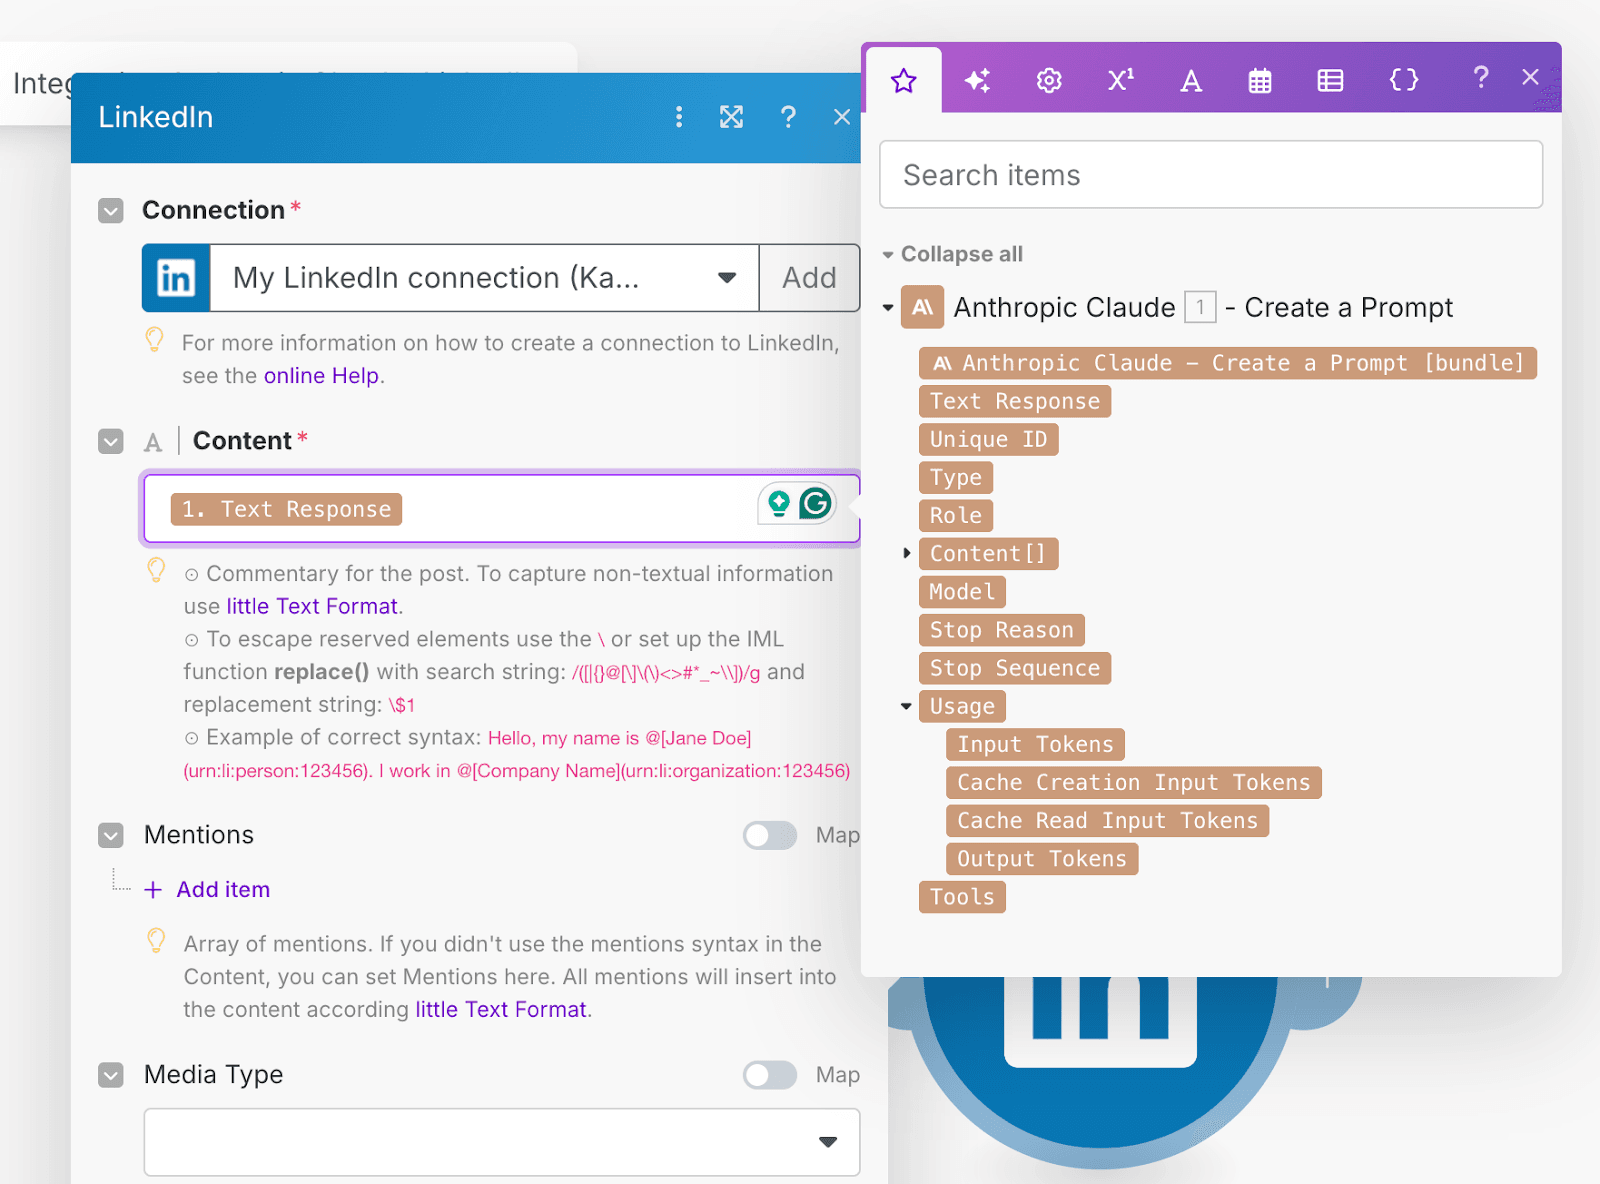Close the mapping panel with X

pyautogui.click(x=1530, y=77)
